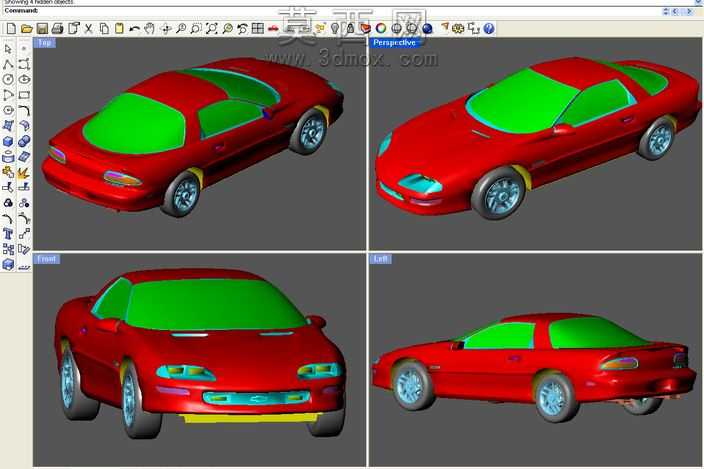Activate the Rotate view tool

[166, 29]
